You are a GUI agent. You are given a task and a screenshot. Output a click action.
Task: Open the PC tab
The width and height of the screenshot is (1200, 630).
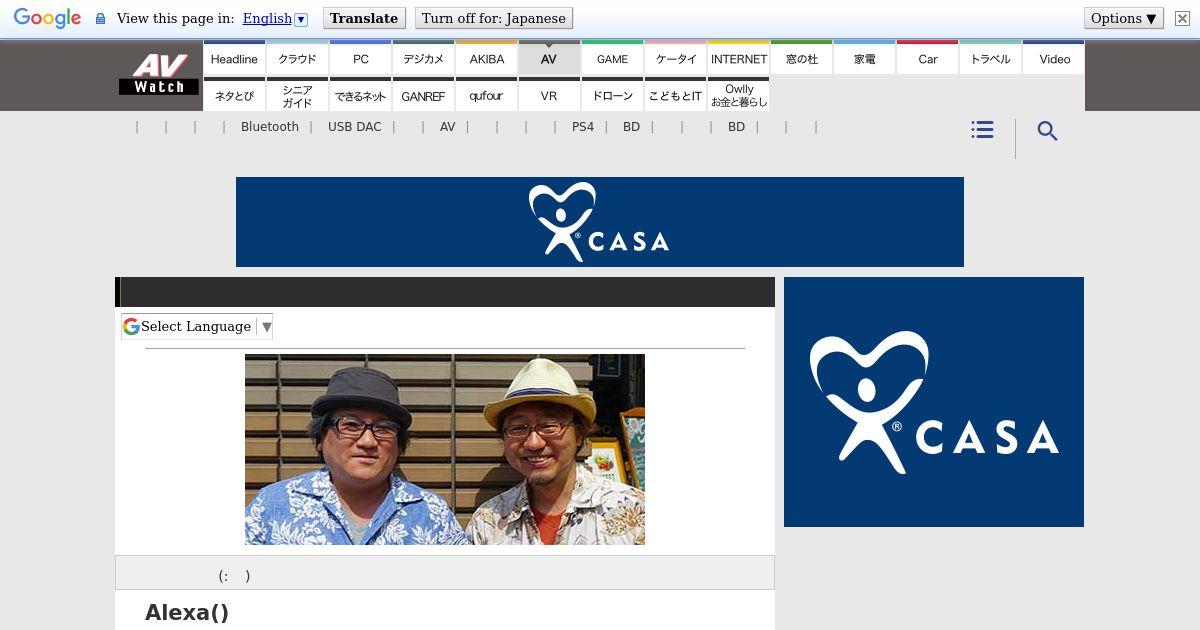[x=360, y=58]
